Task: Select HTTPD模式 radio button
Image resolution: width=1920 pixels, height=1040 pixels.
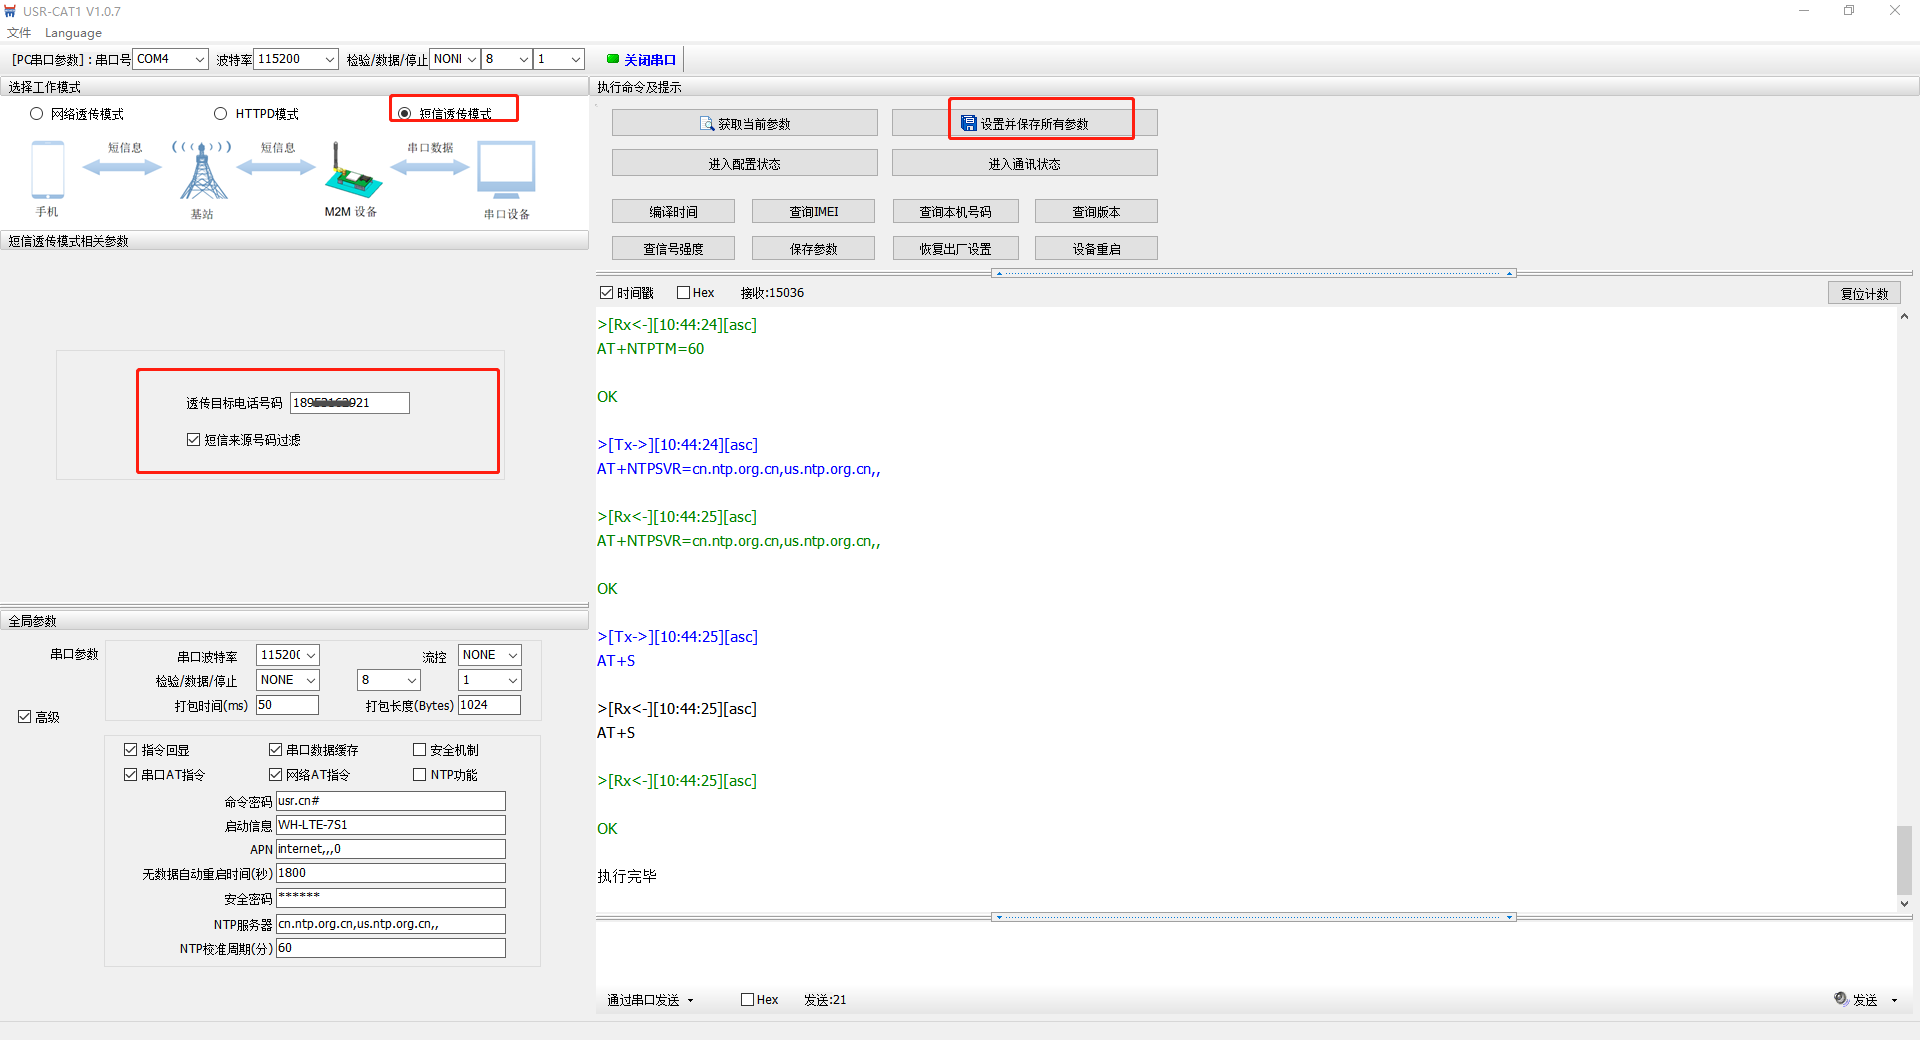Action: (x=221, y=114)
